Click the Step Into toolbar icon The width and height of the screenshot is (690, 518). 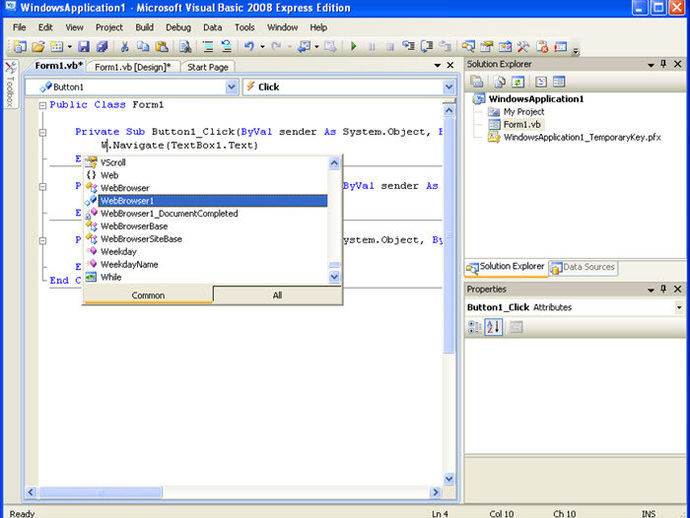click(x=408, y=46)
